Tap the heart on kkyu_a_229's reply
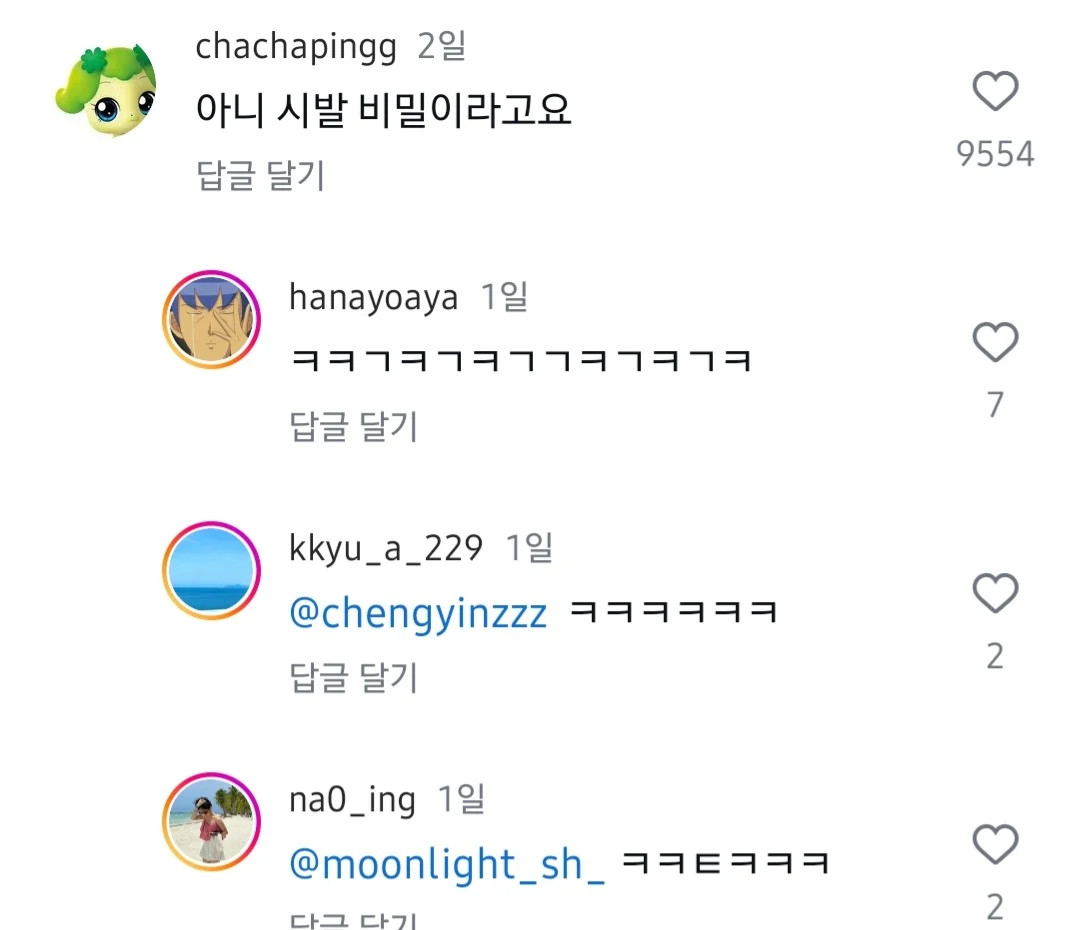The height and width of the screenshot is (930, 1074). [x=995, y=594]
